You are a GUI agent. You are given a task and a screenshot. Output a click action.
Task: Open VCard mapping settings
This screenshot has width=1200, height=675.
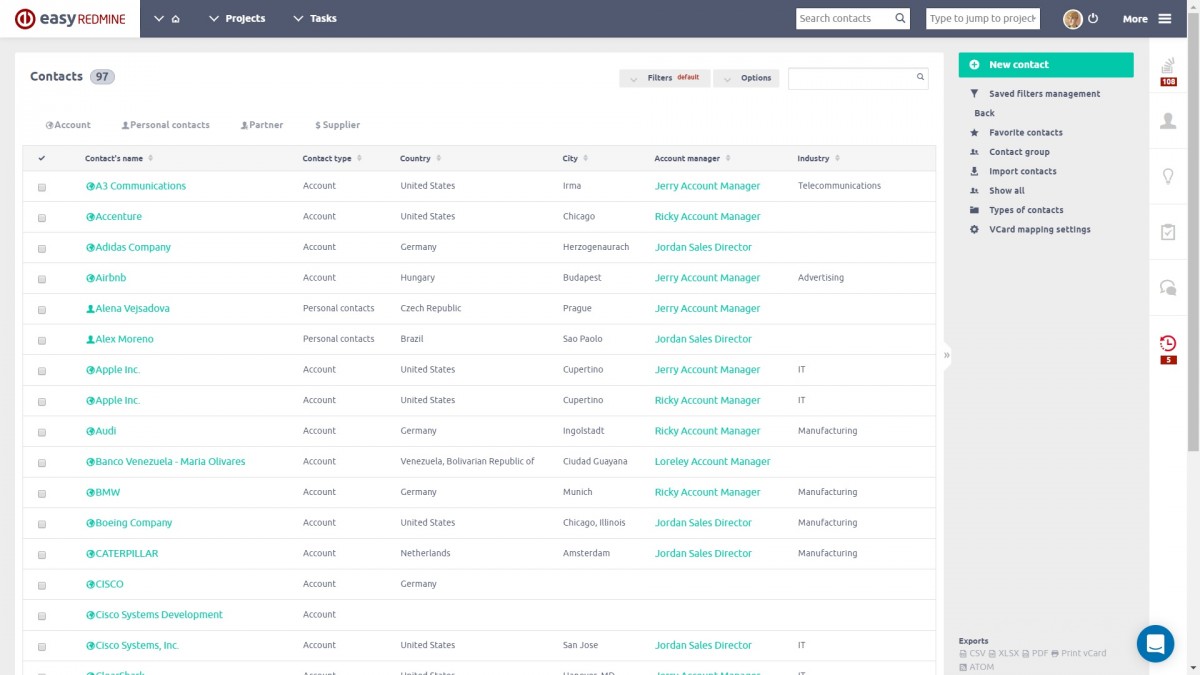[x=1039, y=229]
